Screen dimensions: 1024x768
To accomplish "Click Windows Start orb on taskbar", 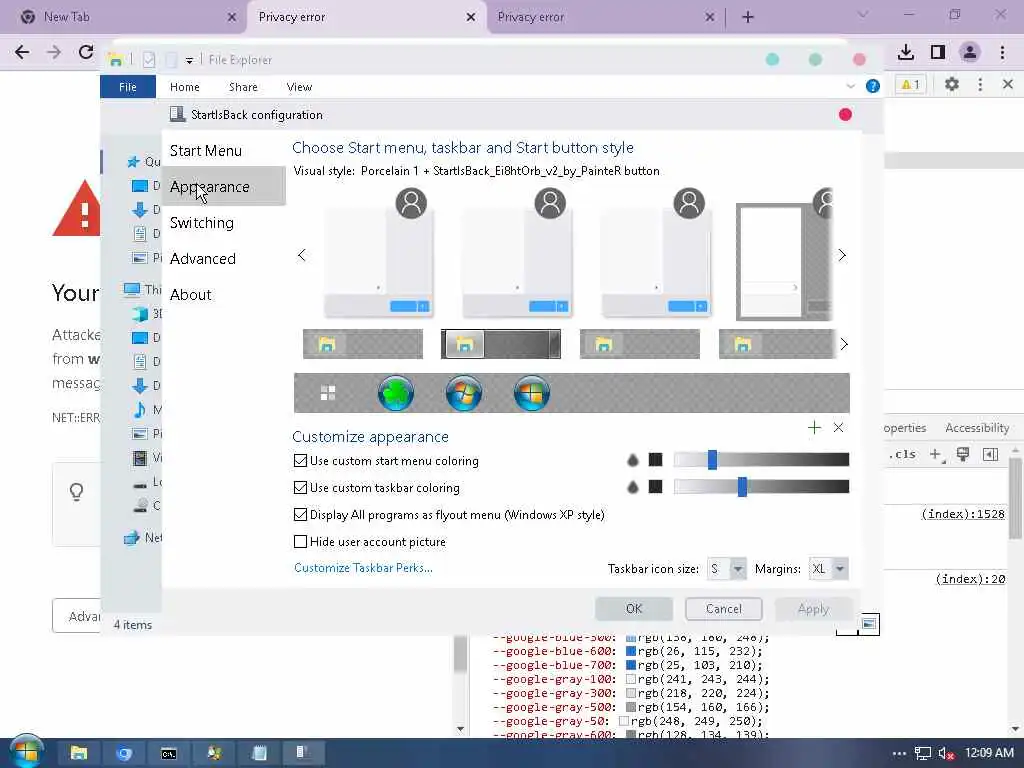I will tap(26, 751).
